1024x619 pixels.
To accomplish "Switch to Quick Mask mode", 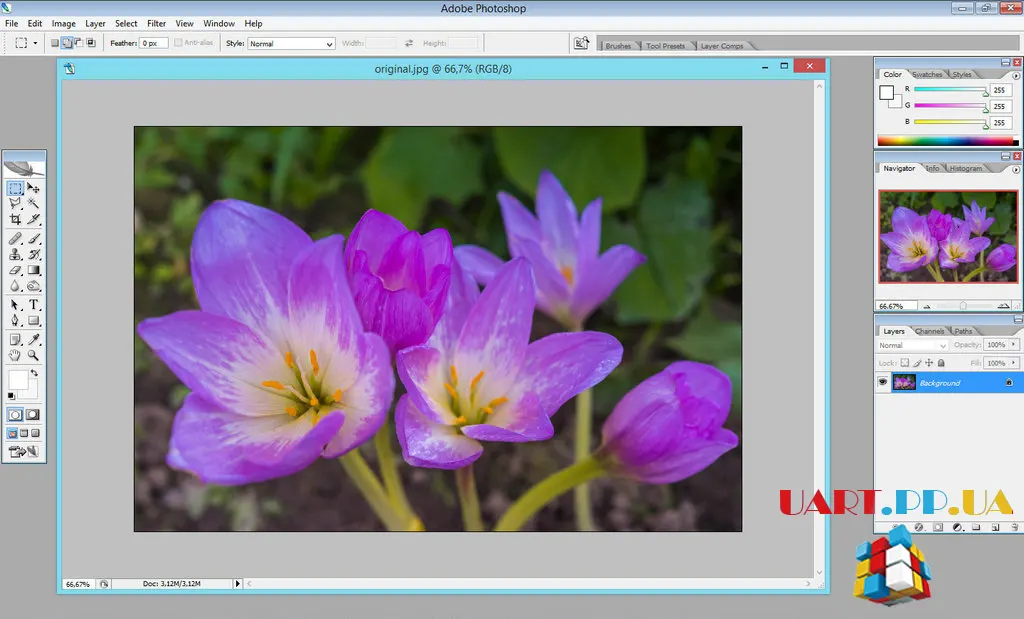I will tap(33, 415).
